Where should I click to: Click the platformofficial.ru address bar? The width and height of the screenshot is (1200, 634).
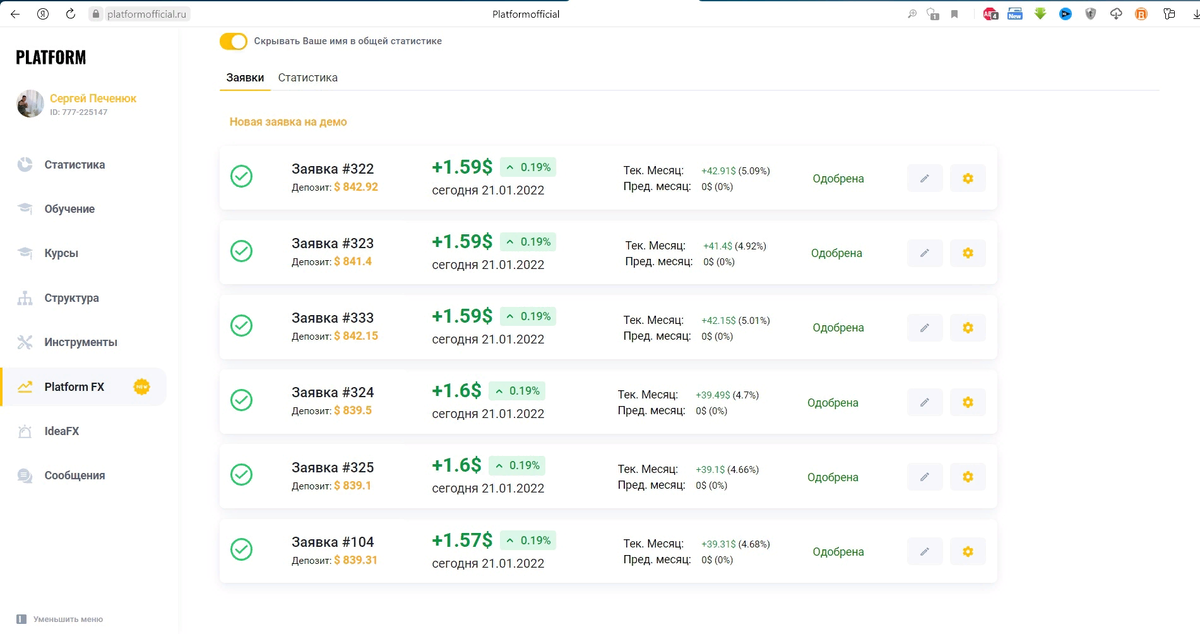[148, 14]
